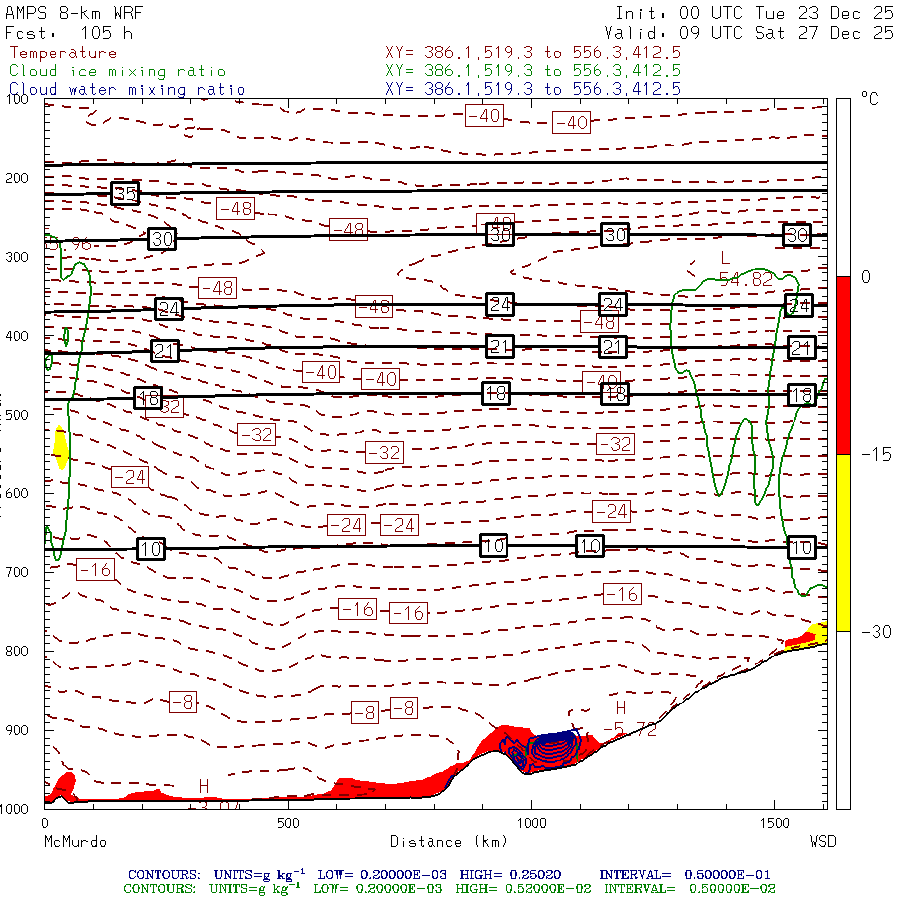Image resolution: width=900 pixels, height=900 pixels.
Task: Click the blue "INTERVAL= 0.50000E-01" value
Action: (x=685, y=875)
